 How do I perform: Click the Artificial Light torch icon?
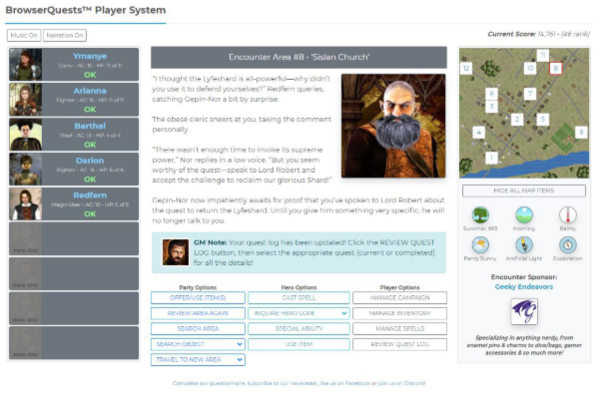524,245
